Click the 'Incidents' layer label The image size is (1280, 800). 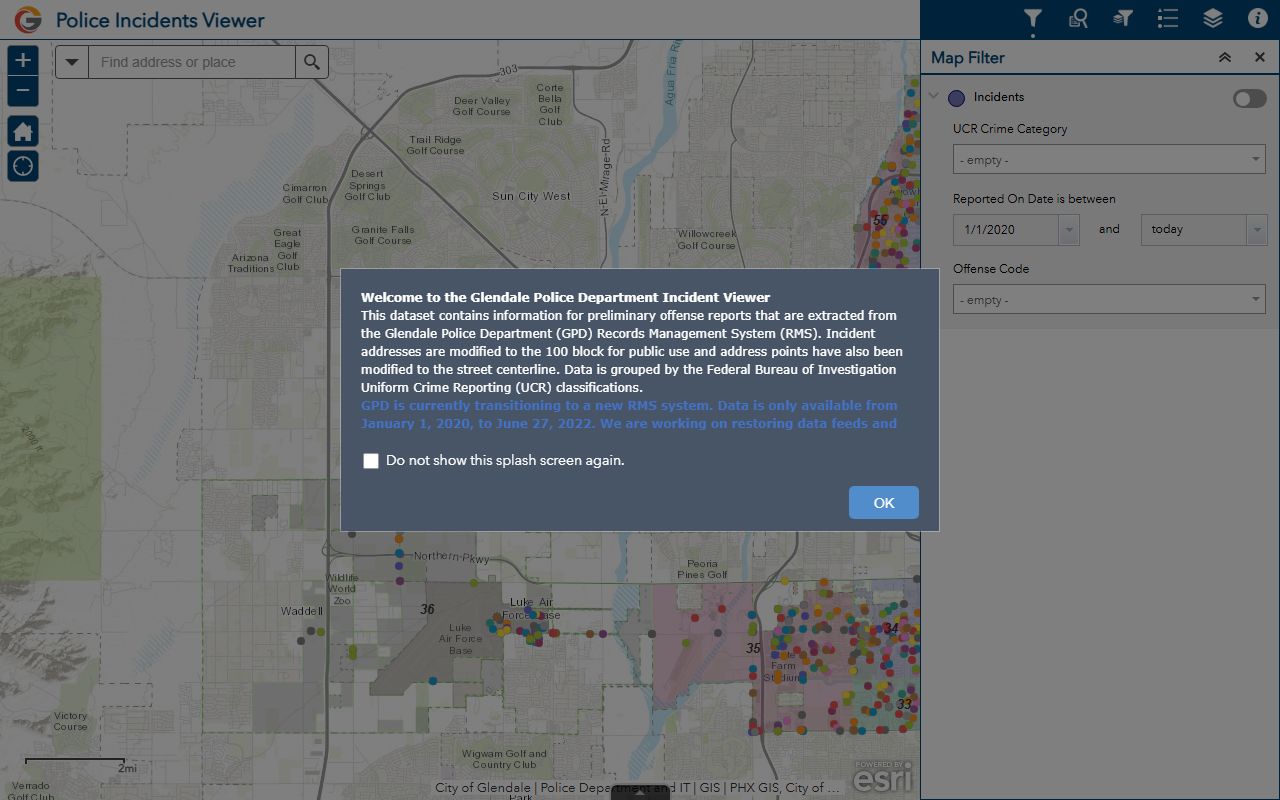coord(999,97)
